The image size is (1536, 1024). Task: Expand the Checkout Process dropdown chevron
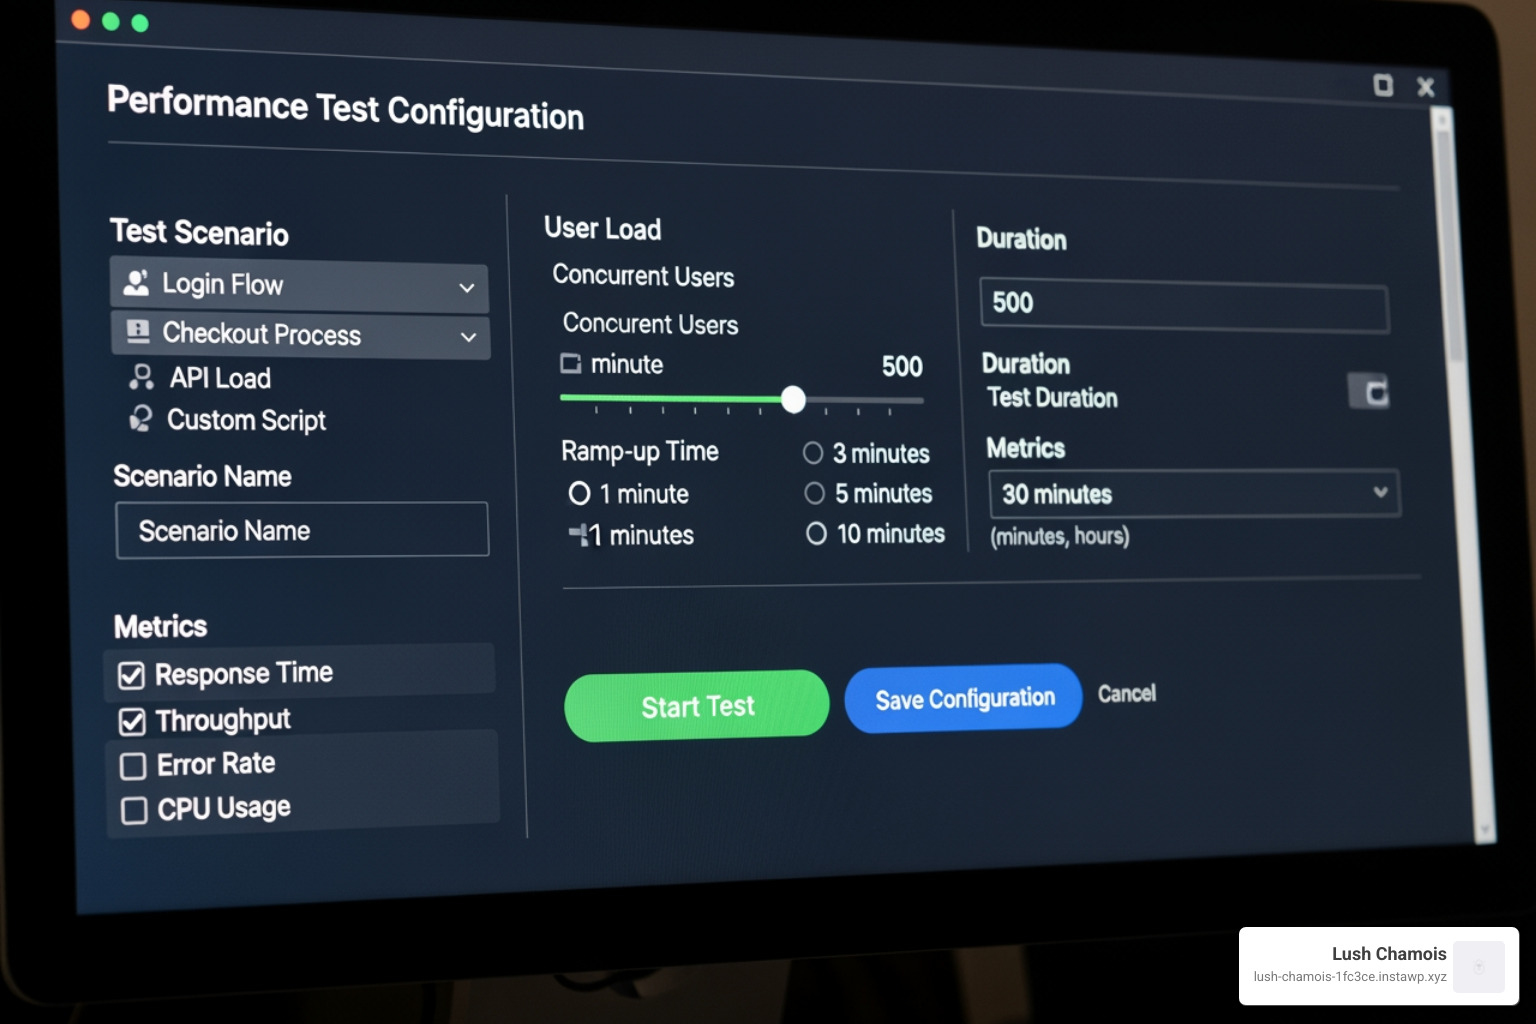(468, 337)
